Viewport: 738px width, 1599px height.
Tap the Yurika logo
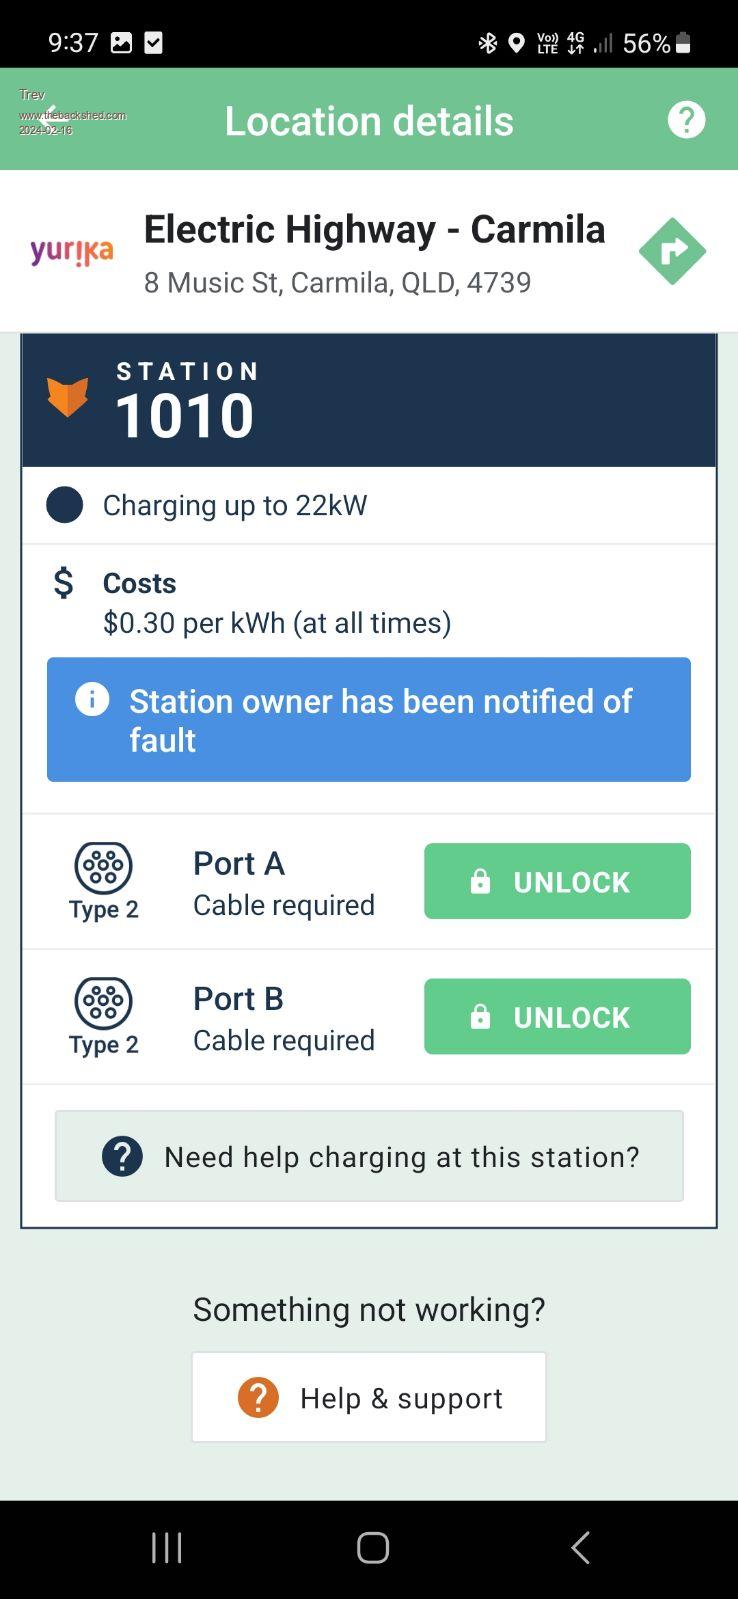pos(72,251)
